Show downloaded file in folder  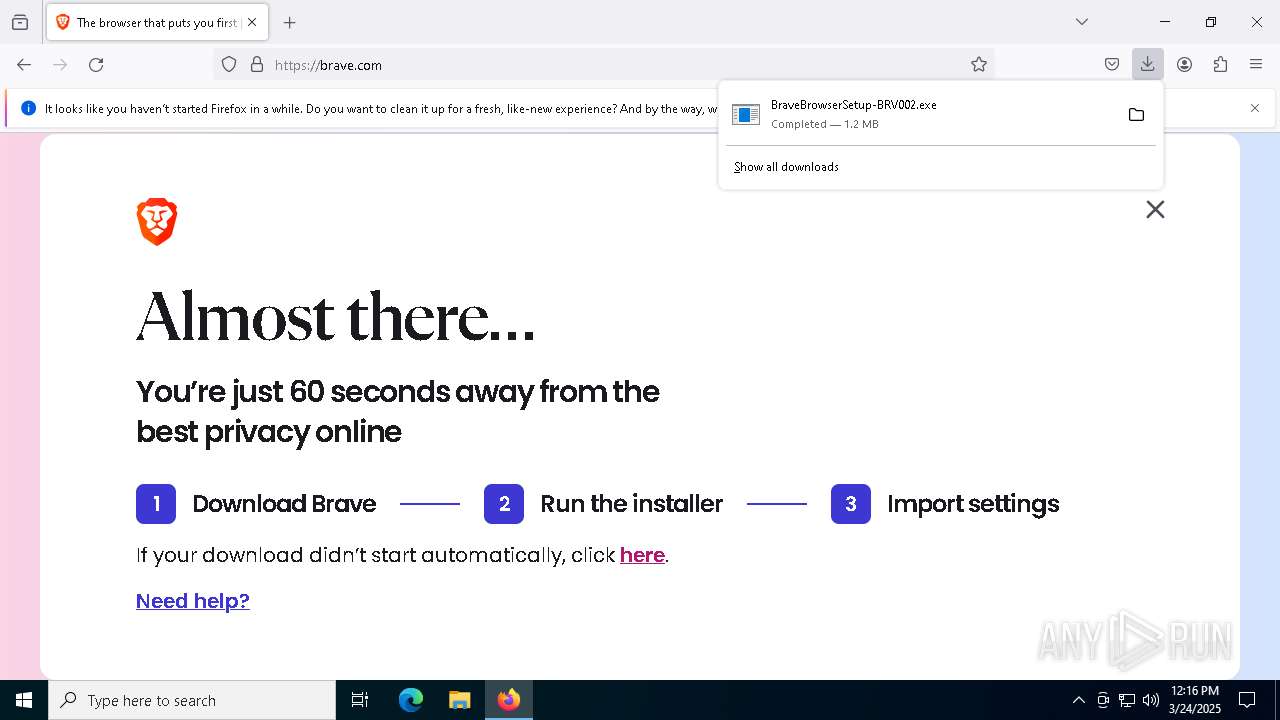click(x=1136, y=115)
